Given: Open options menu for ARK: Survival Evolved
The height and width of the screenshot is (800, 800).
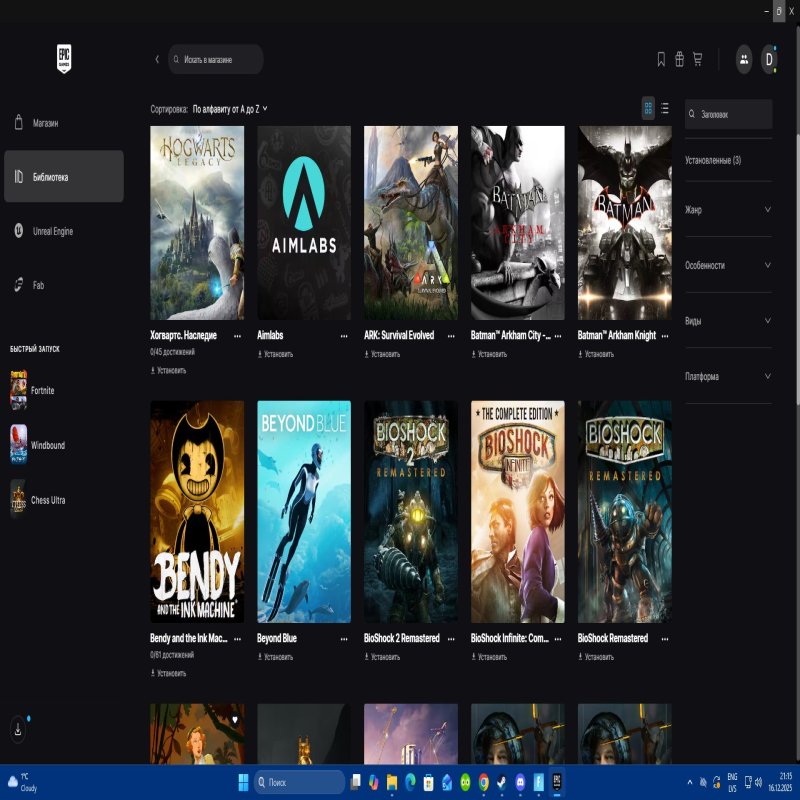Looking at the screenshot, I should 451,336.
